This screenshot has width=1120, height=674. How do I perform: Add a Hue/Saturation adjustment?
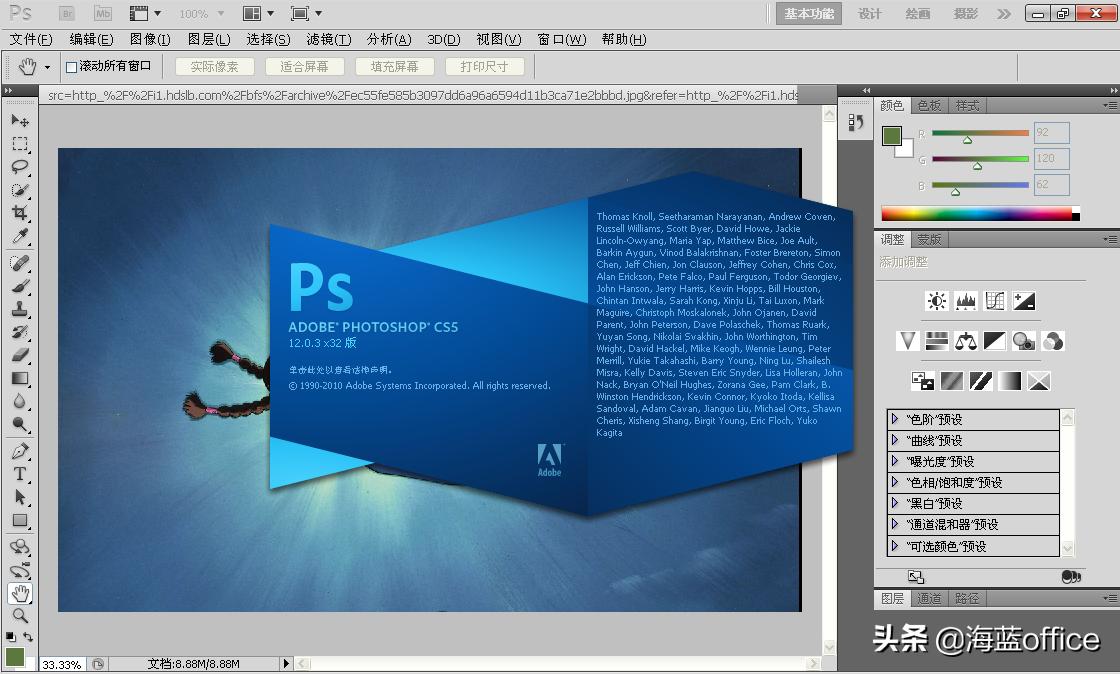(x=936, y=341)
